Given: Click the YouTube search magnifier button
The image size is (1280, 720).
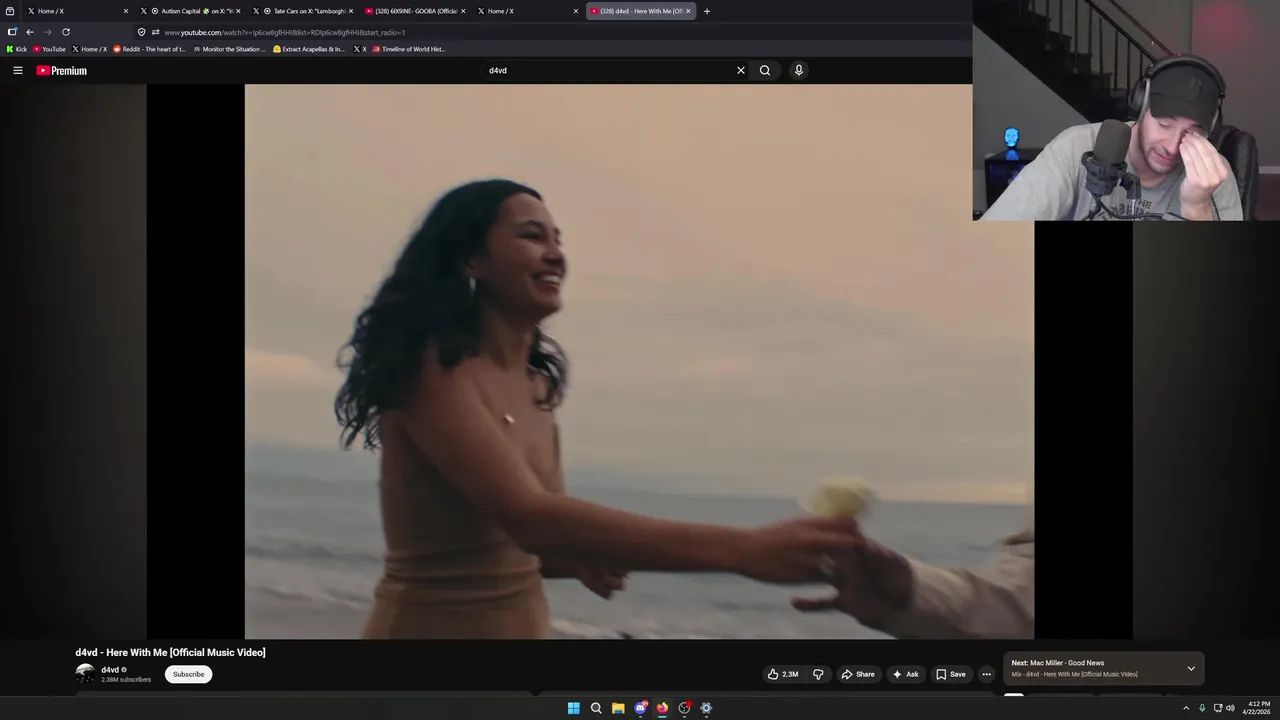Looking at the screenshot, I should coord(765,70).
